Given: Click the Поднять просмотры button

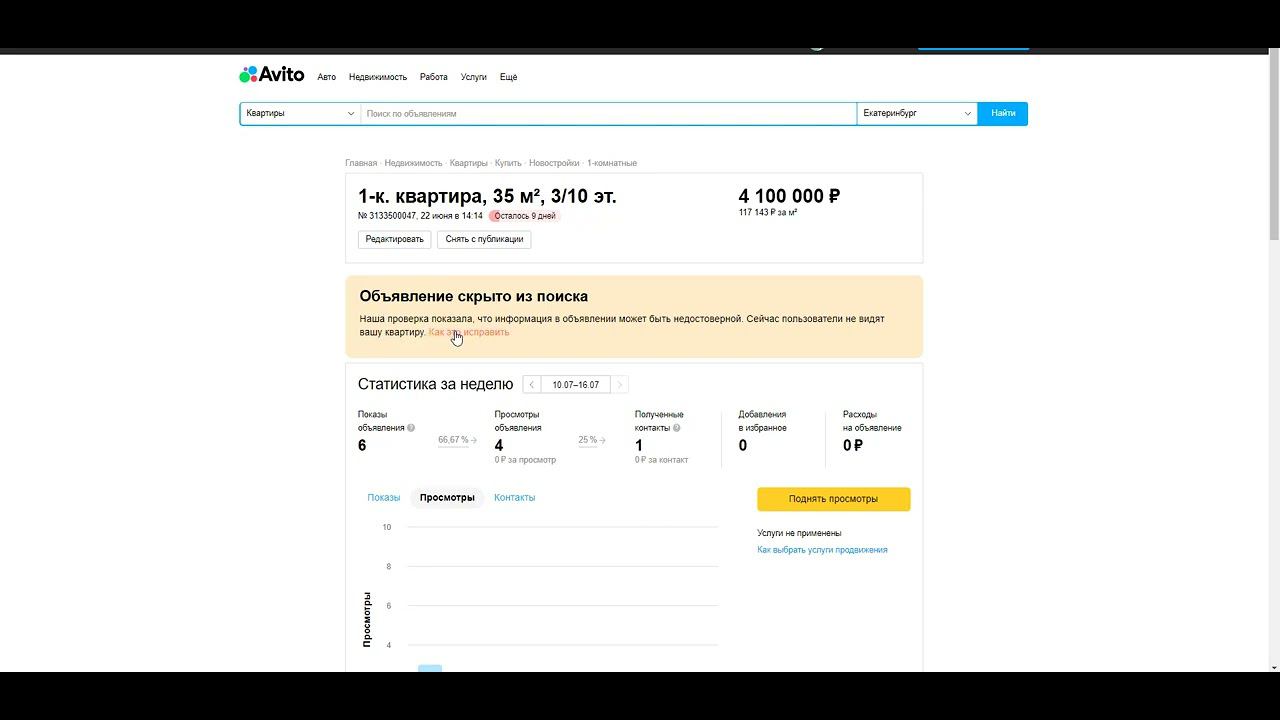Looking at the screenshot, I should tap(833, 499).
